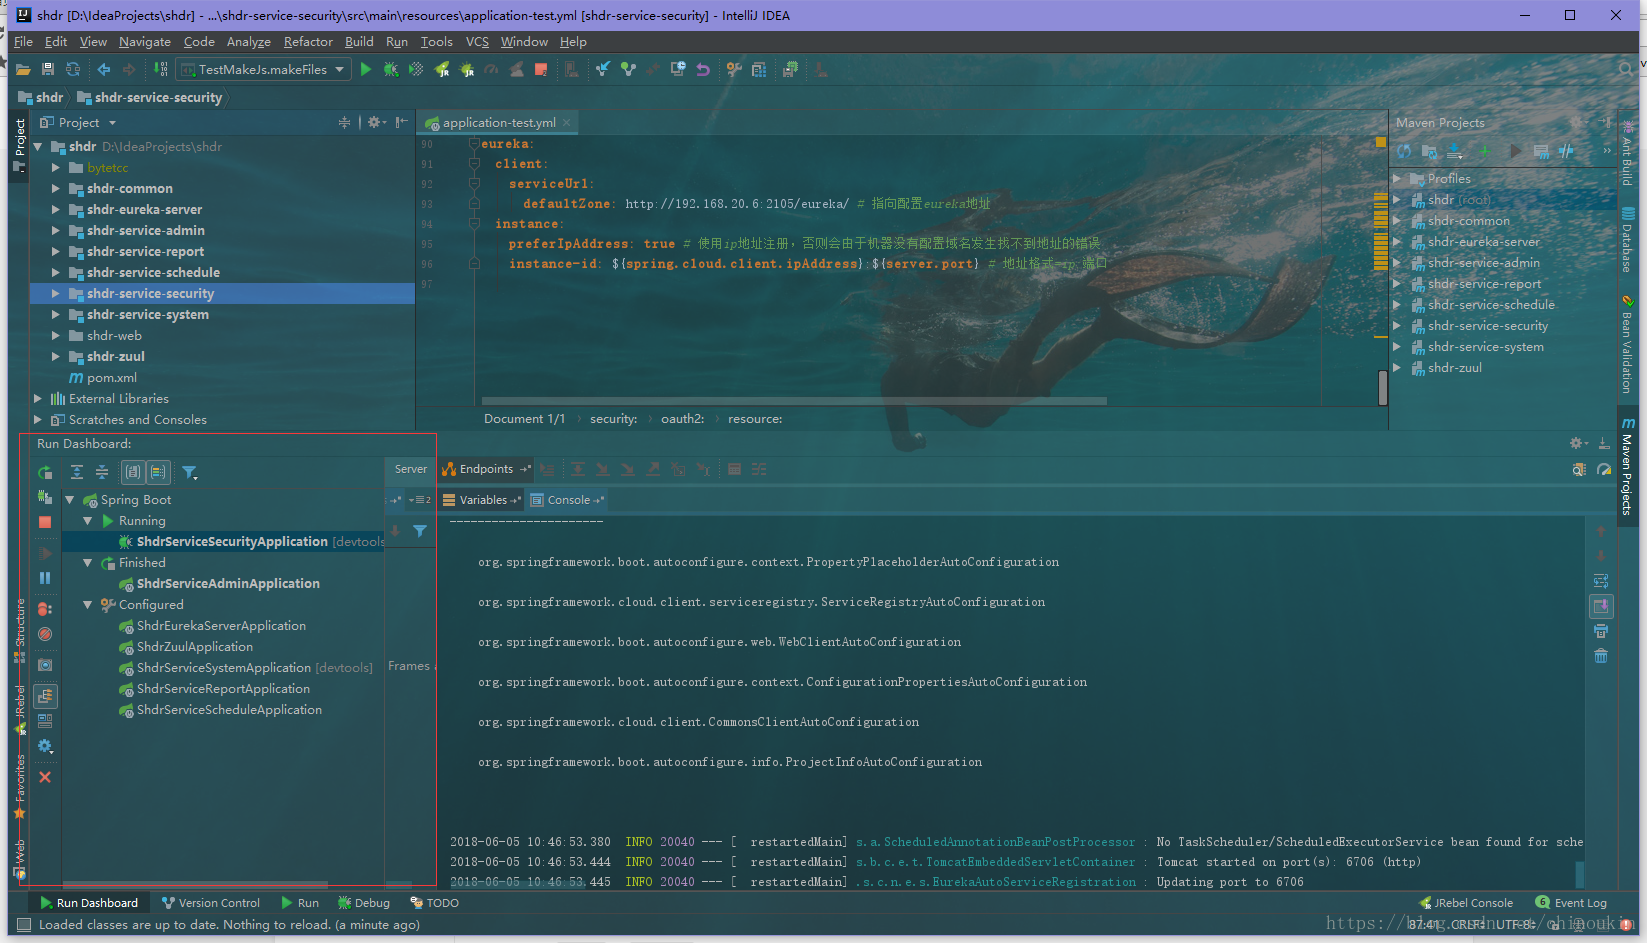The height and width of the screenshot is (943, 1647).
Task: Click View Breakpoints icon in dashboard sidebar
Action: 45,608
